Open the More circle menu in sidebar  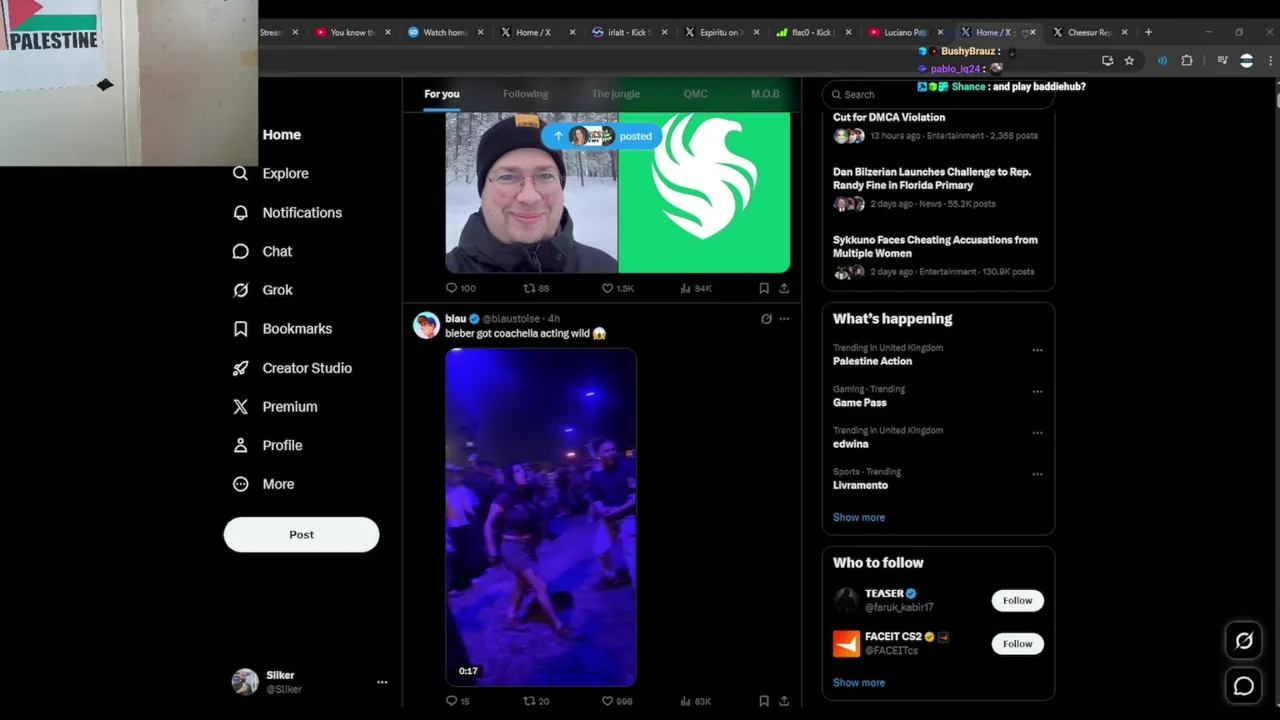(240, 484)
